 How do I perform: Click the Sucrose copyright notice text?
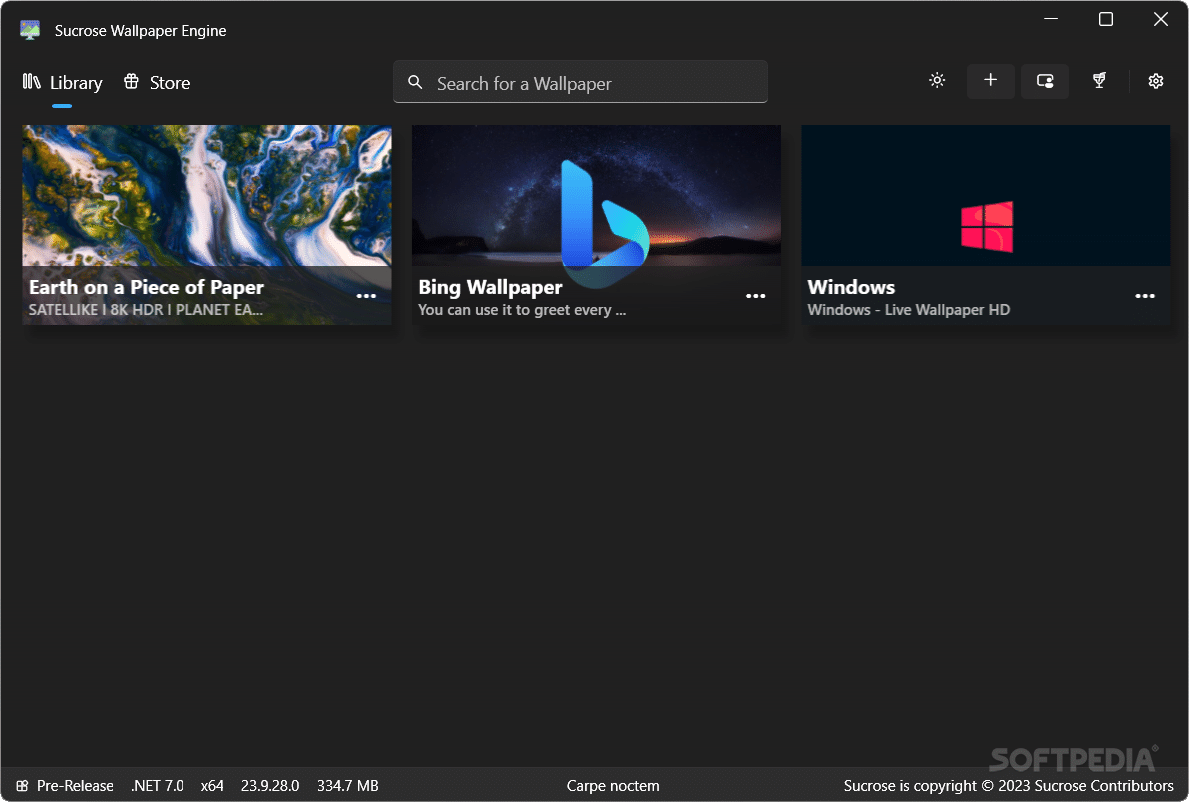click(x=1009, y=786)
